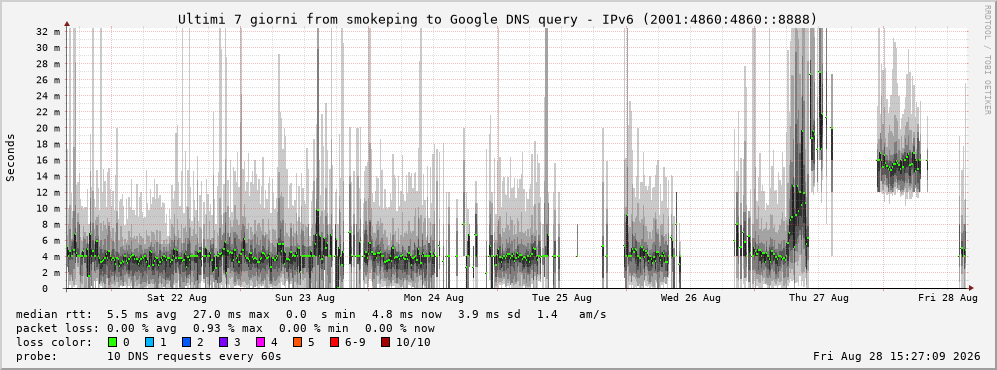Click the Fri 28 Aug axis label
The image size is (997, 370).
(947, 298)
